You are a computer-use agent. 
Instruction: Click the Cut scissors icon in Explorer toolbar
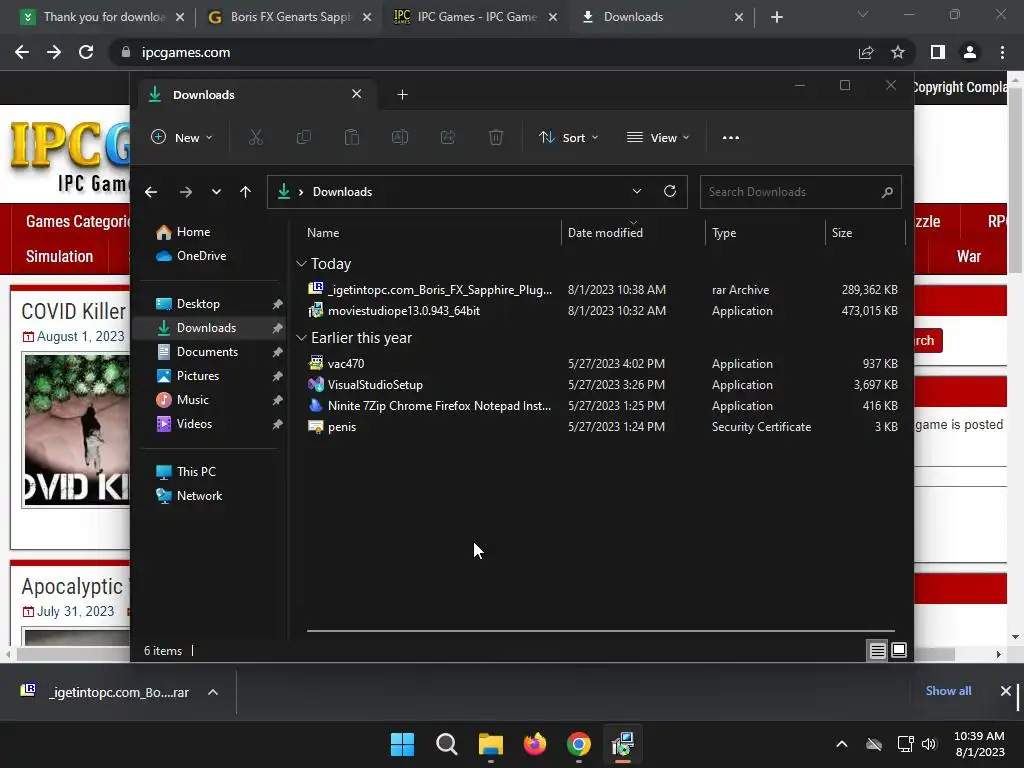tap(255, 137)
